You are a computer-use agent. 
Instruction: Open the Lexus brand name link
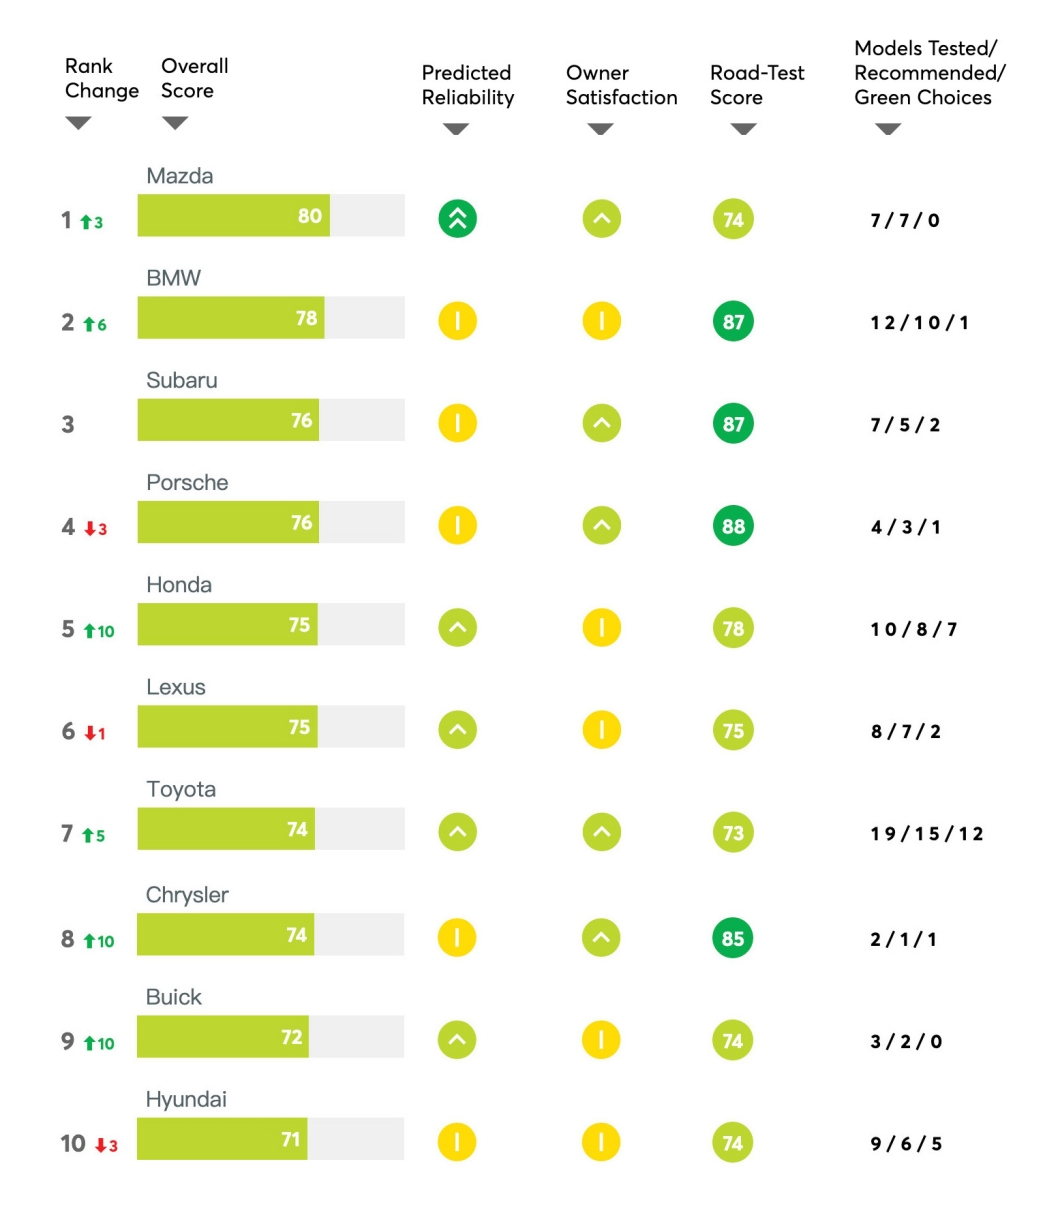click(x=176, y=687)
